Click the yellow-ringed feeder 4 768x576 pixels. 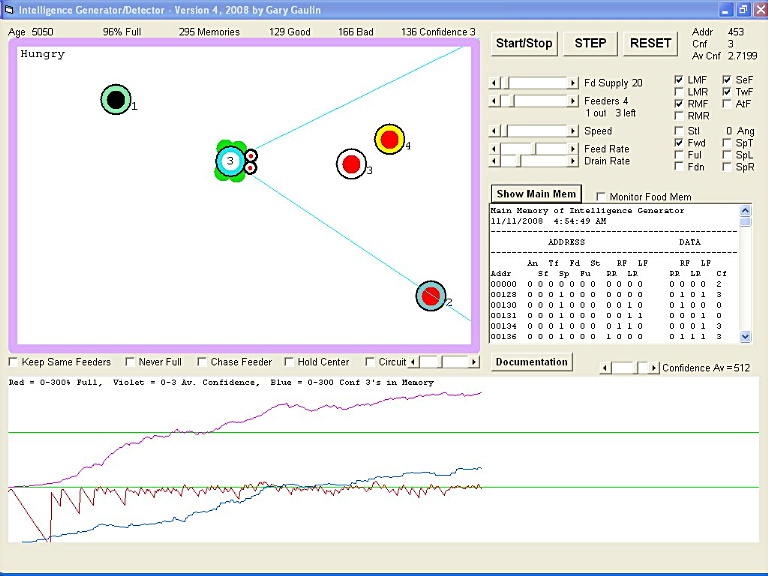coord(389,139)
